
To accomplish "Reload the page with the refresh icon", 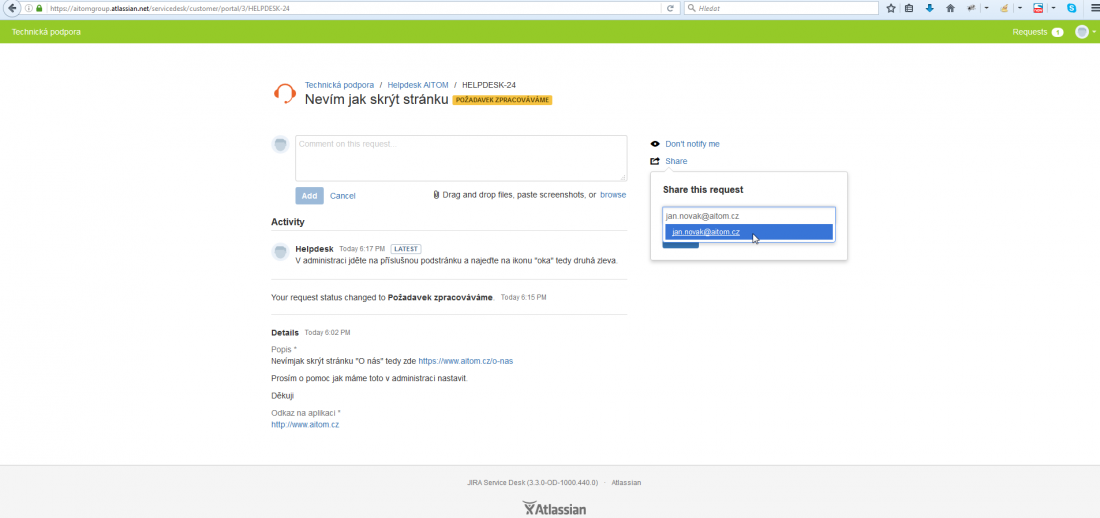I will click(670, 8).
